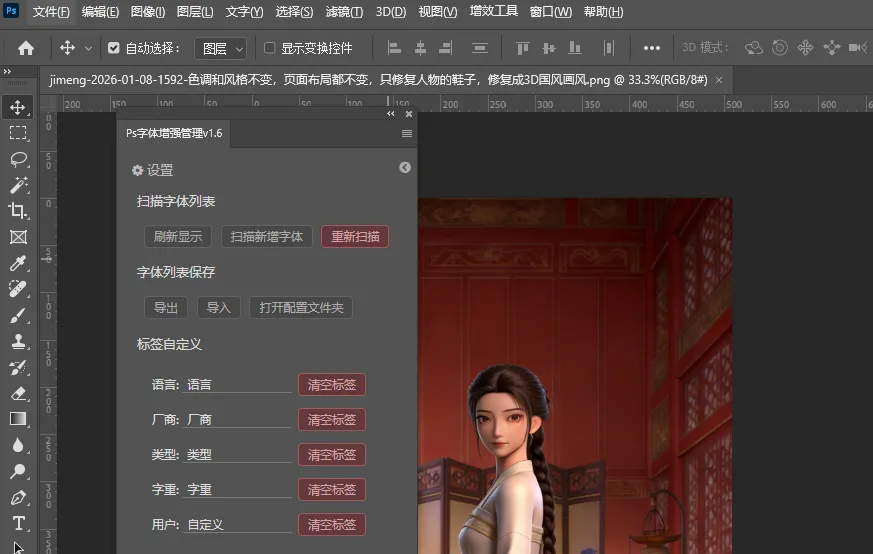Click the Photoshop Ps logo icon
This screenshot has width=873, height=554.
[x=11, y=11]
